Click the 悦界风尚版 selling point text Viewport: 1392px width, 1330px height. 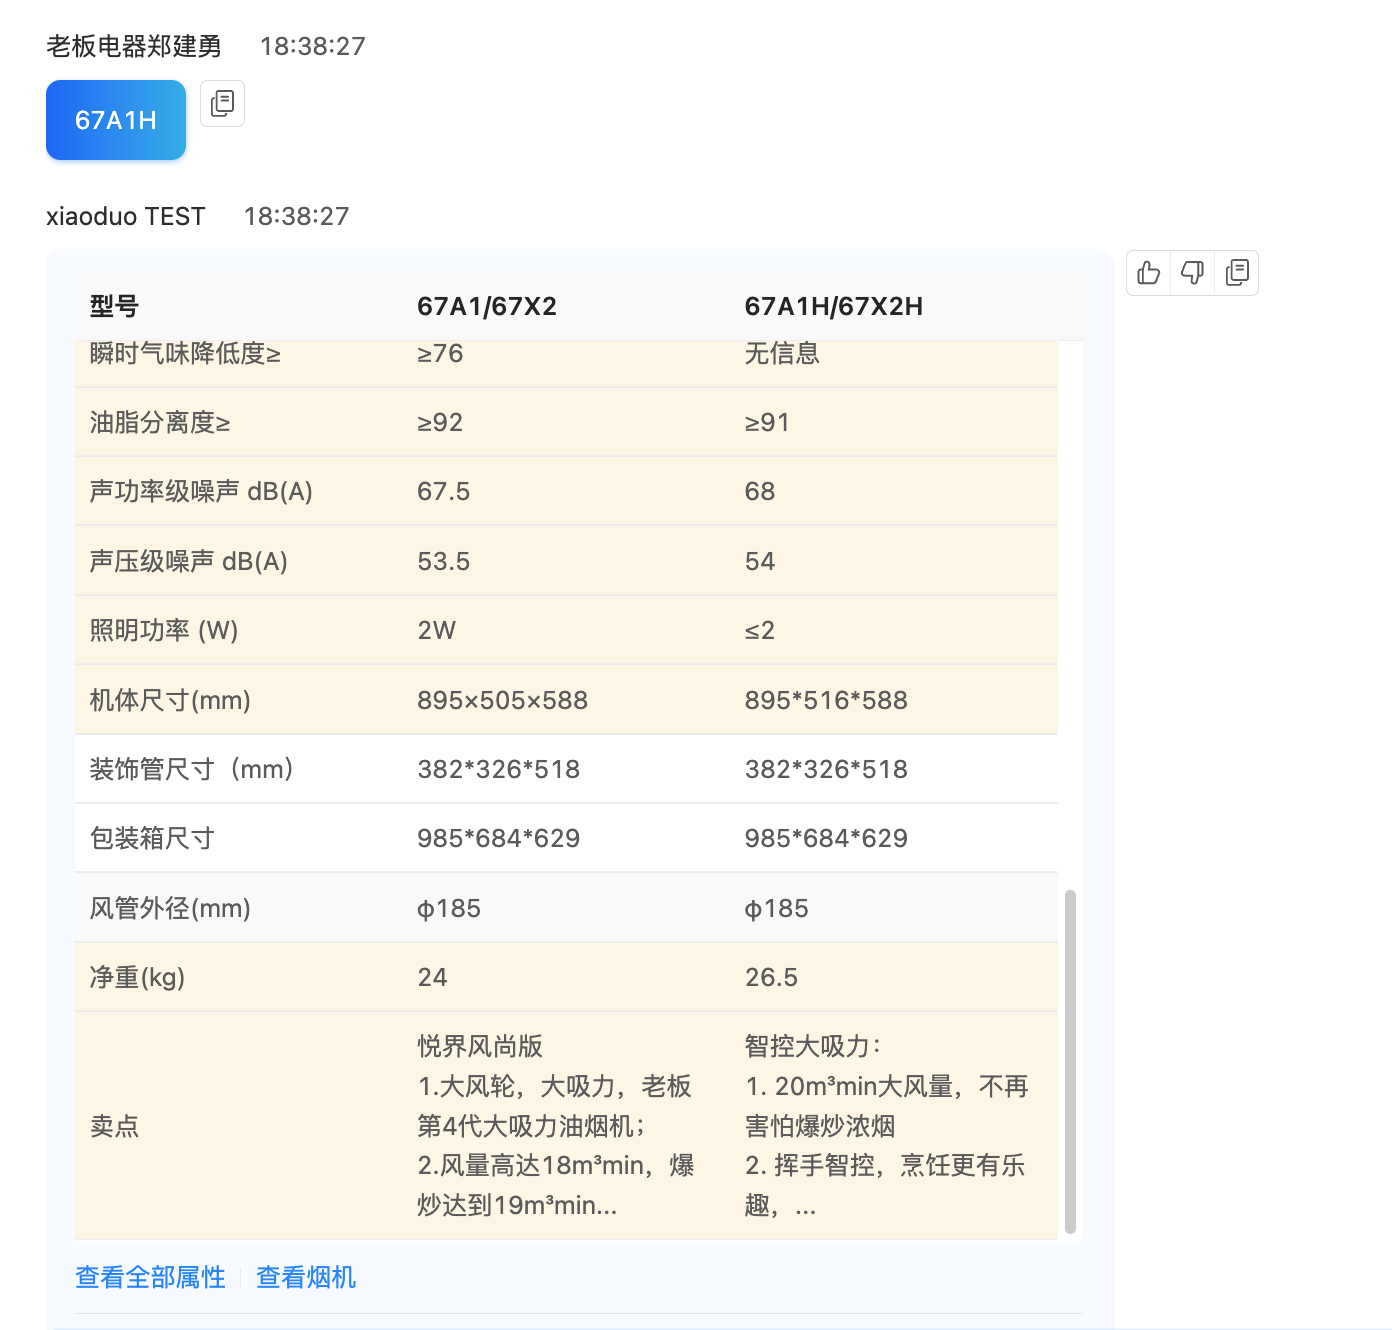click(x=480, y=1046)
